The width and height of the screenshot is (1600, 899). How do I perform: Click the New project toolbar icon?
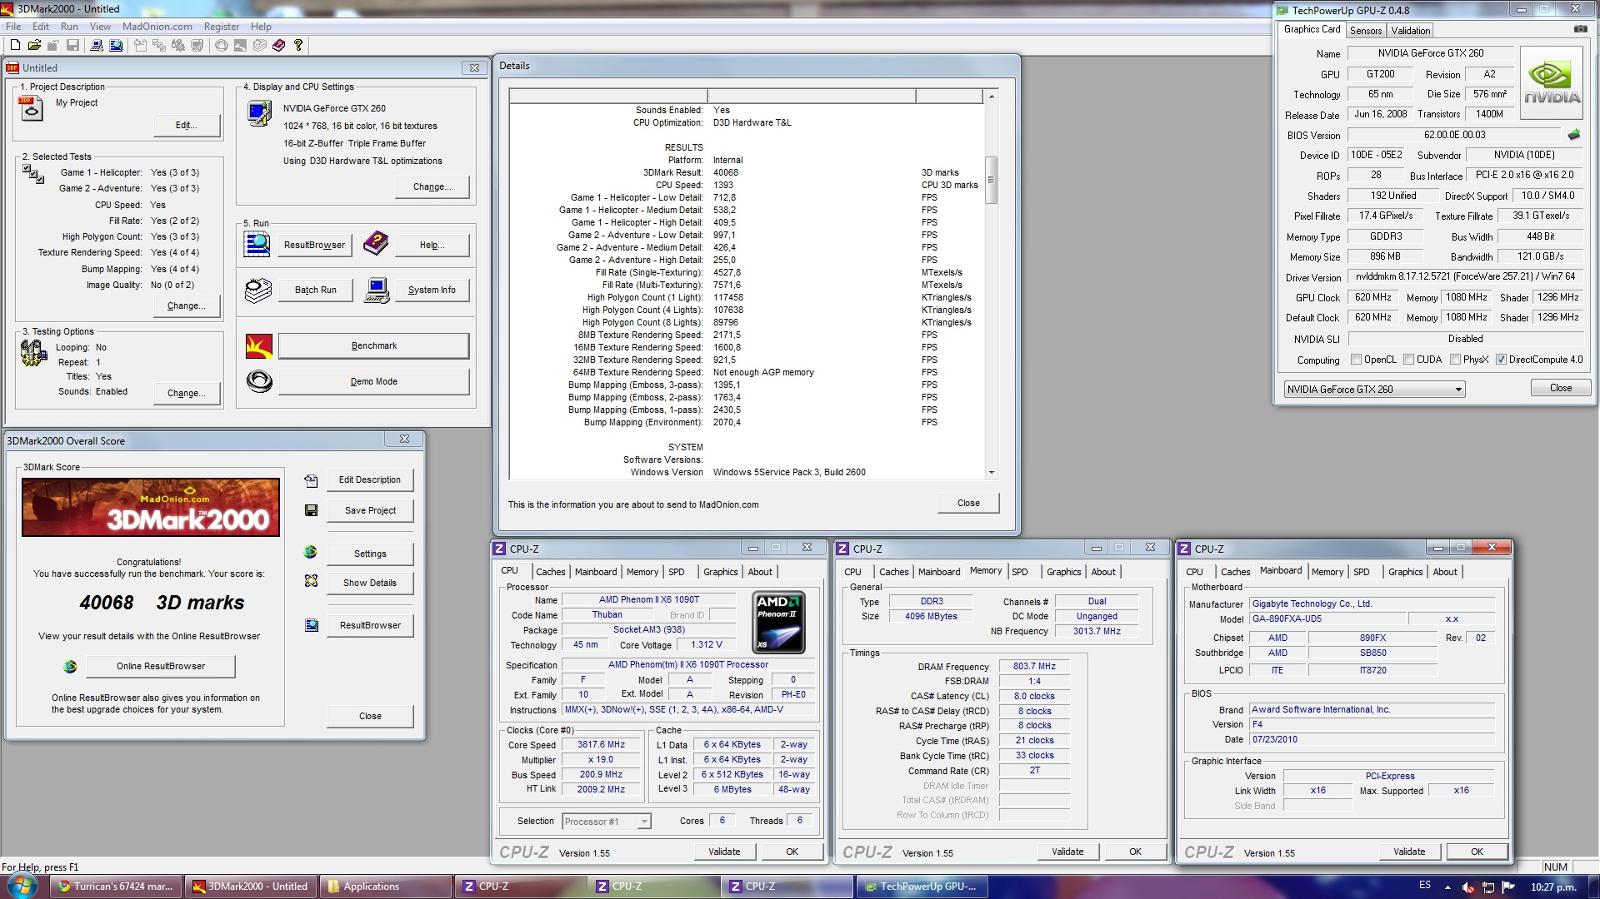pos(15,45)
